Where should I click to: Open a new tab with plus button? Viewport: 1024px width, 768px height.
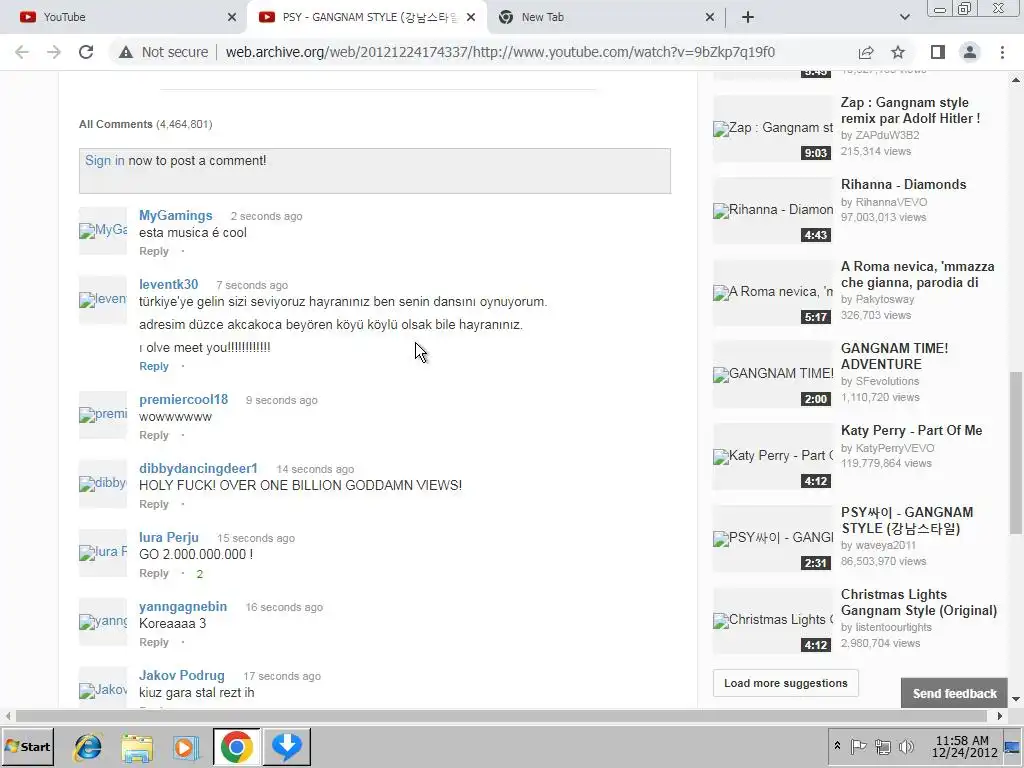coord(748,17)
